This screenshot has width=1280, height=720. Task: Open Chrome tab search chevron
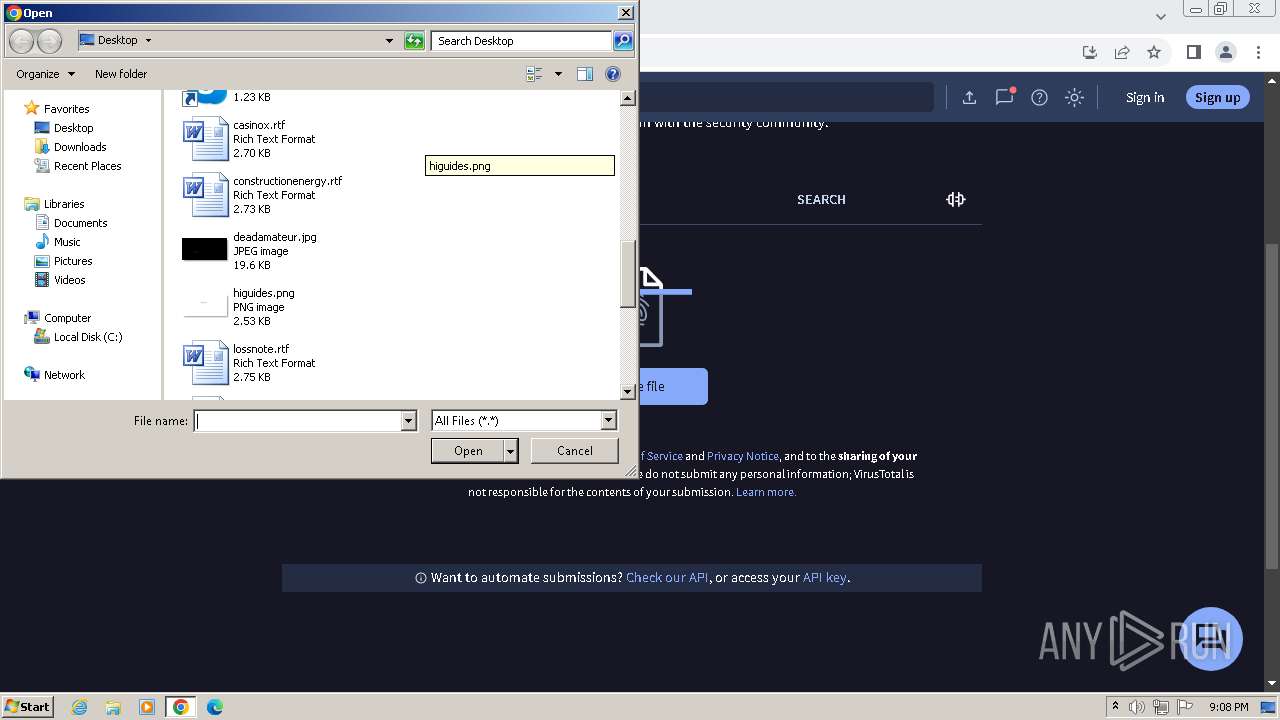[1161, 16]
